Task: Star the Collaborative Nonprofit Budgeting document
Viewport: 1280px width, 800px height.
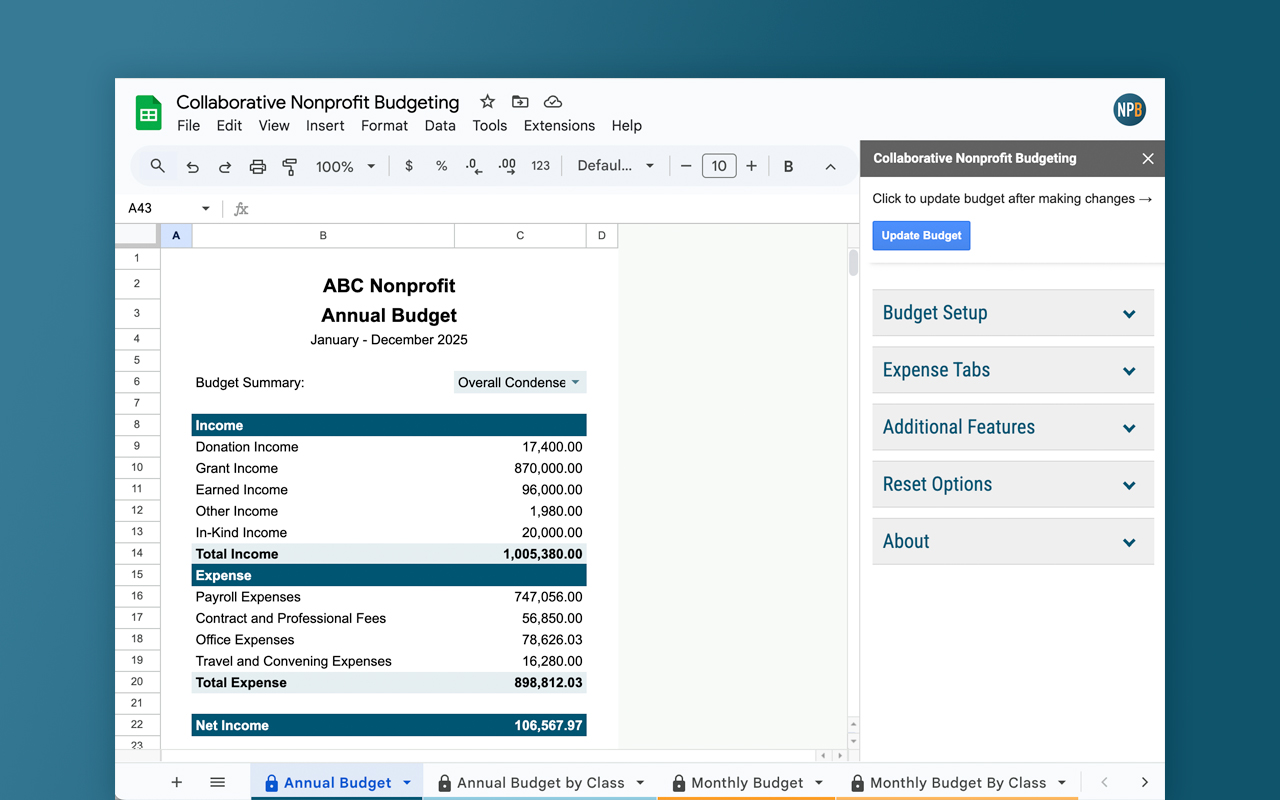Action: [x=487, y=102]
